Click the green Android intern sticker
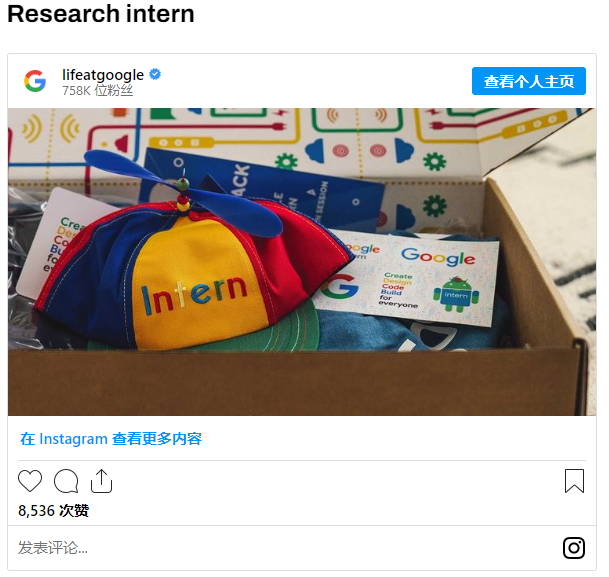This screenshot has height=577, width=609. point(456,294)
